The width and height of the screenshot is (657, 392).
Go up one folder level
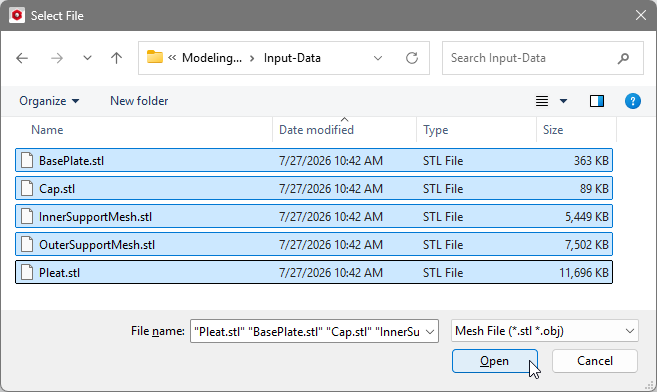(x=116, y=58)
